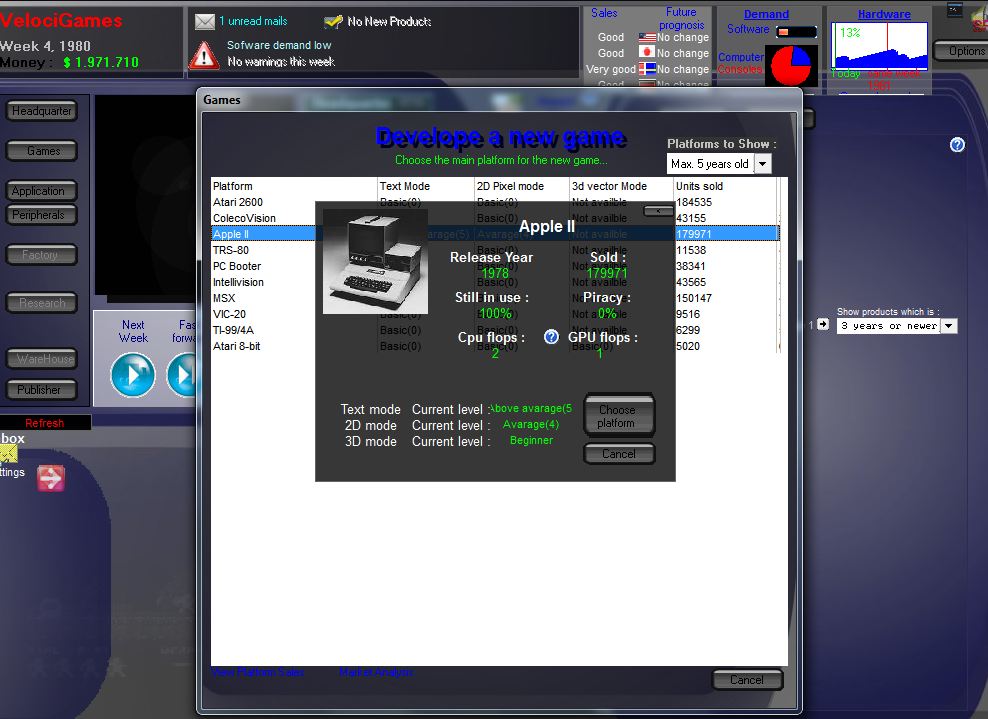The height and width of the screenshot is (719, 988).
Task: Cancel the Apple II platform popup
Action: pos(619,454)
